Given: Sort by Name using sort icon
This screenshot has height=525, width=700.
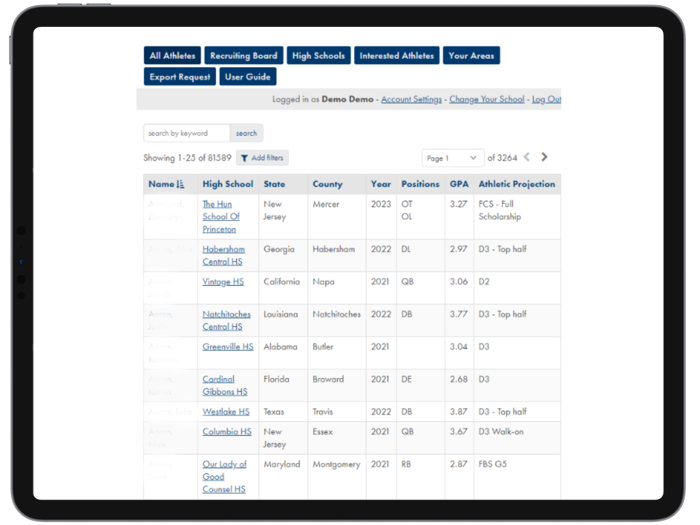Looking at the screenshot, I should 180,184.
